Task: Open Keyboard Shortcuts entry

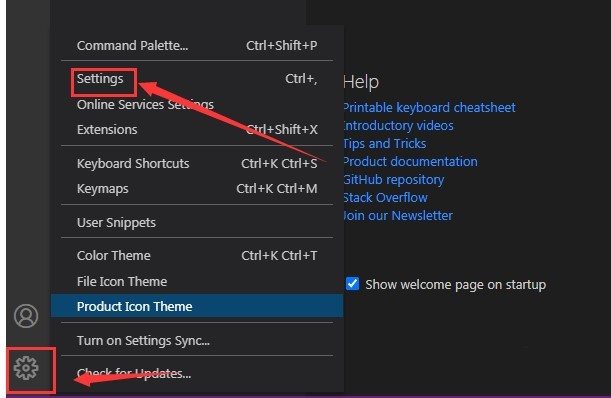Action: point(197,163)
